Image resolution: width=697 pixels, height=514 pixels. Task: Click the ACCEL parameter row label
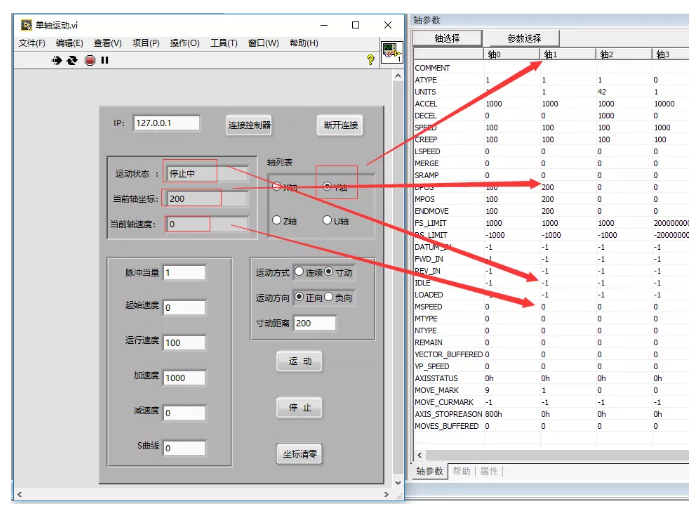tap(426, 104)
